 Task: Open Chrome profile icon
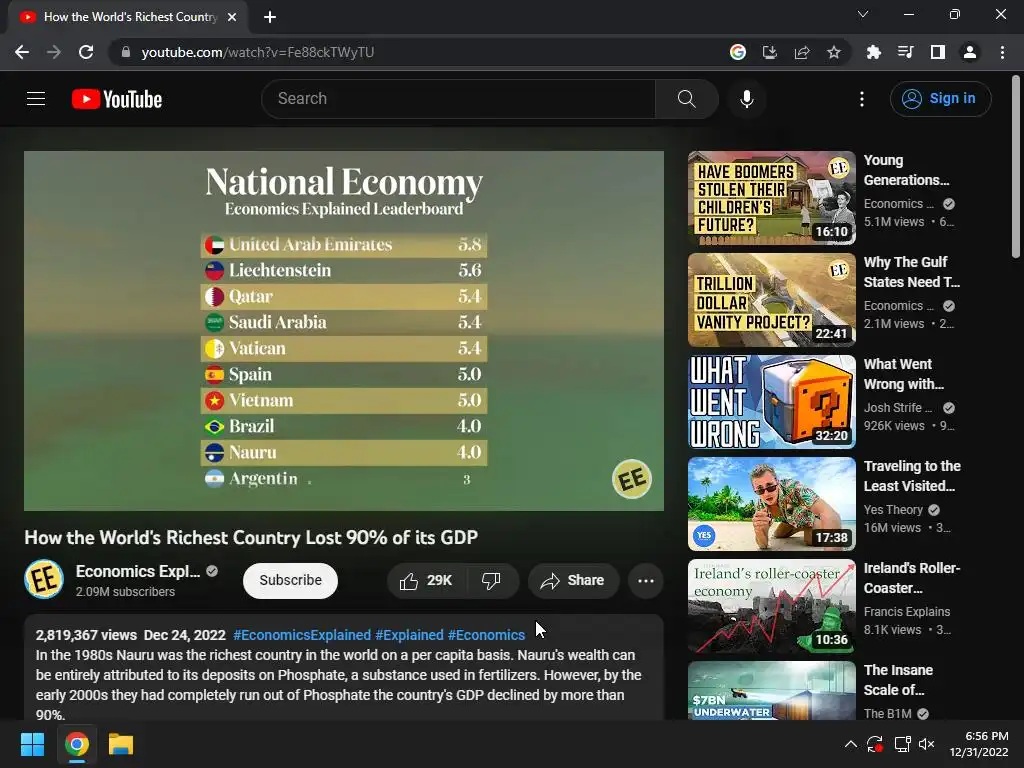point(970,52)
